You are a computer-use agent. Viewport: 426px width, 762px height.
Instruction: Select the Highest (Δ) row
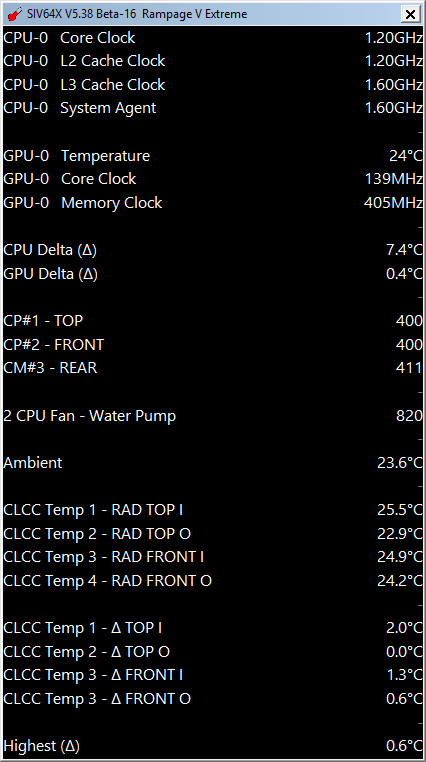pyautogui.click(x=213, y=745)
